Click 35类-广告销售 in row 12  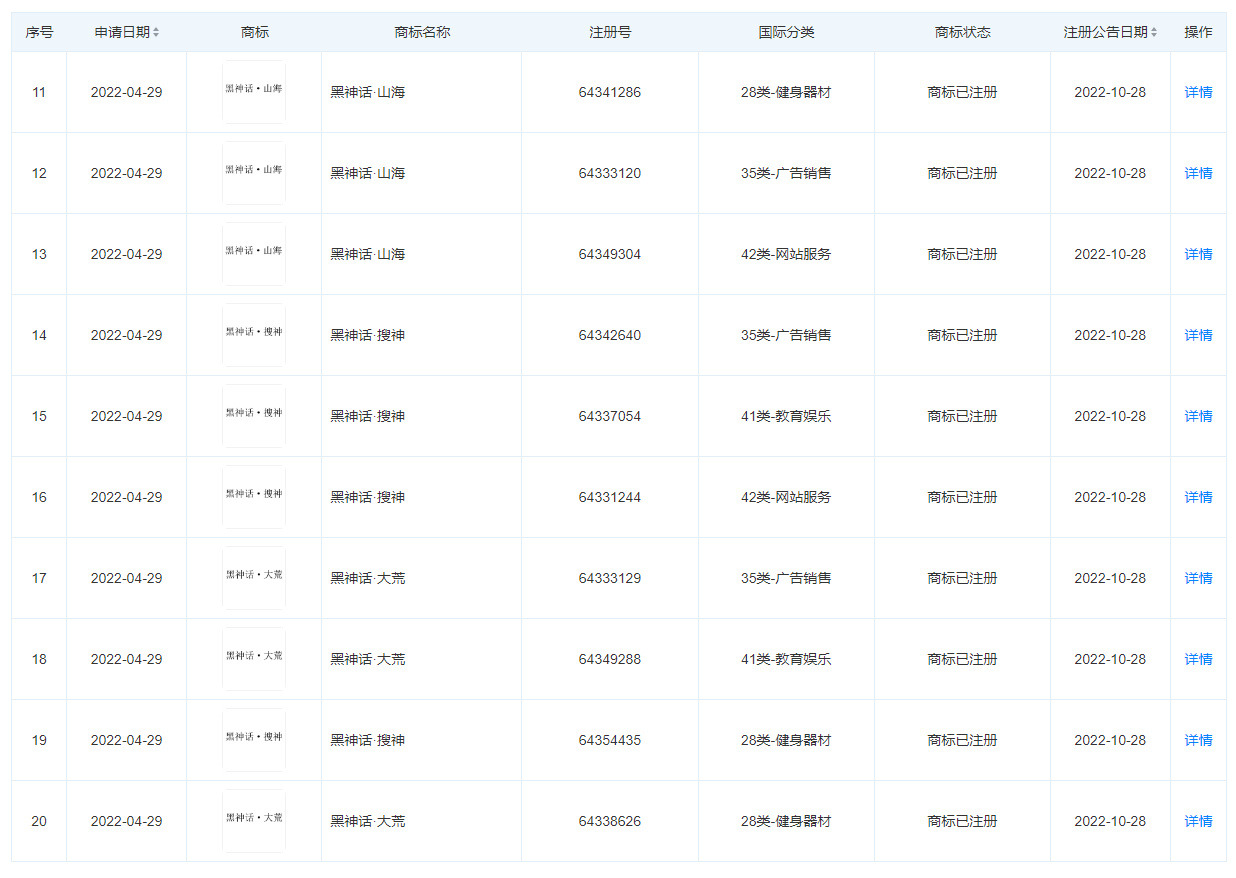click(786, 173)
